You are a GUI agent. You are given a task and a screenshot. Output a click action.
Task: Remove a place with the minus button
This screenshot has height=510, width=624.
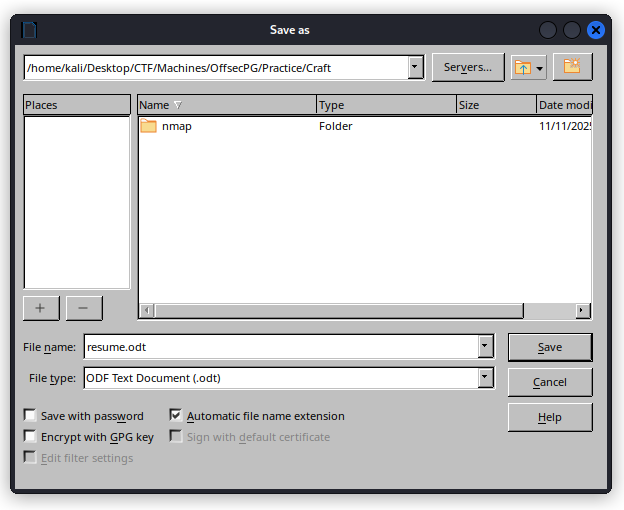pos(84,308)
